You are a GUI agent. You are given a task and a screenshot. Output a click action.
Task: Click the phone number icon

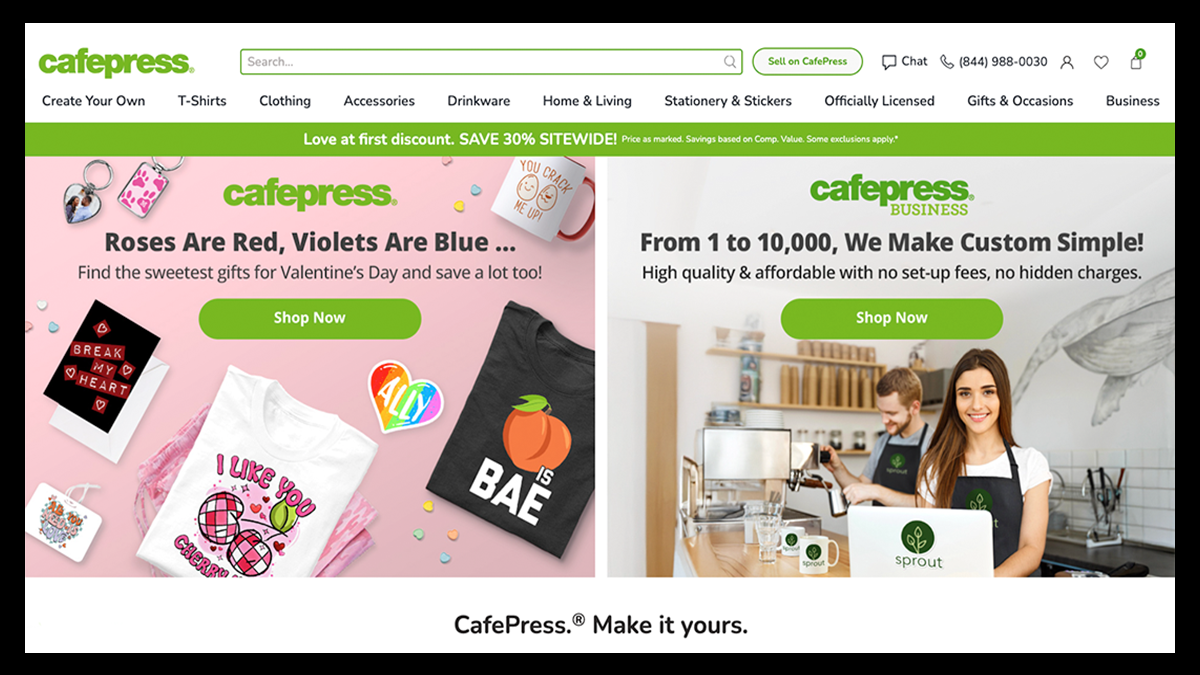947,62
